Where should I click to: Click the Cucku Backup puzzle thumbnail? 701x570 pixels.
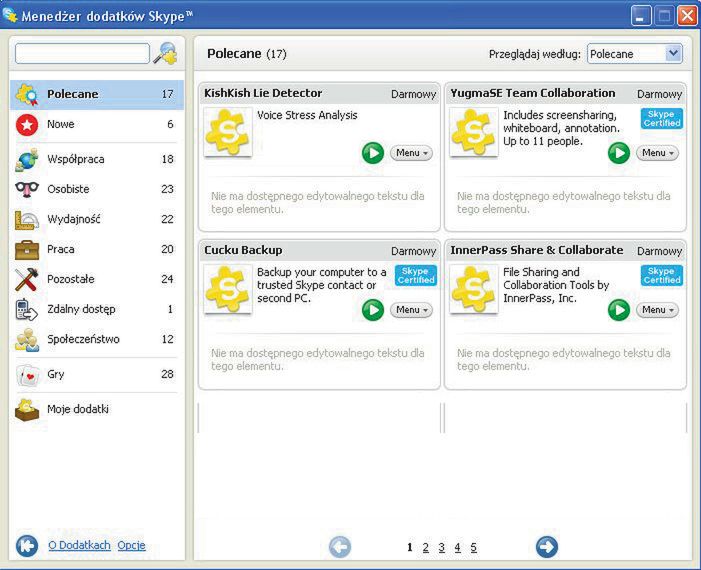(228, 289)
